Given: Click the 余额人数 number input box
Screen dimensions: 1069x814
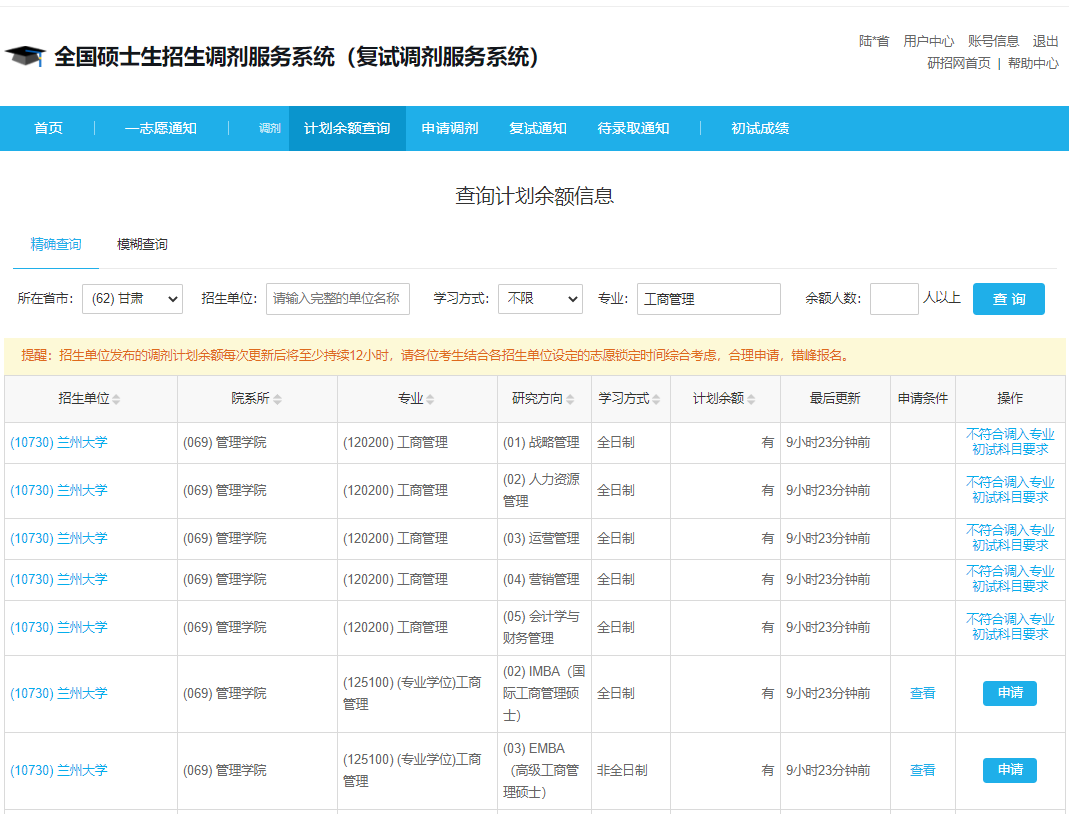Looking at the screenshot, I should [x=893, y=299].
